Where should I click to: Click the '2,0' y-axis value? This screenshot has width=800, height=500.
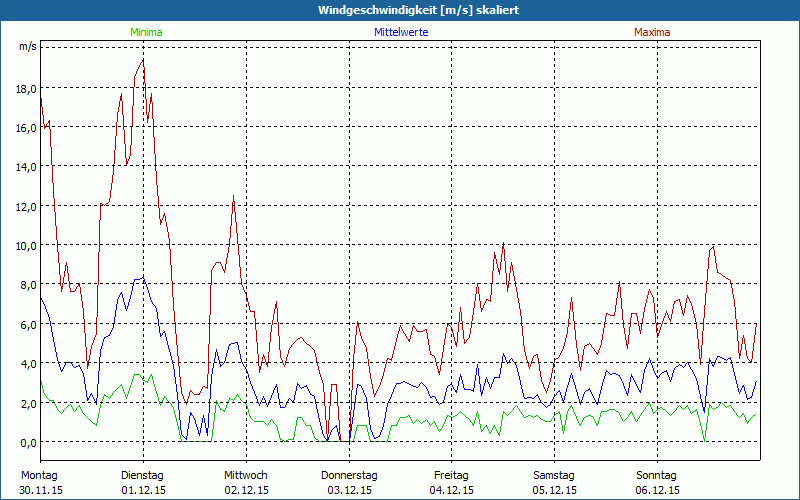point(29,404)
